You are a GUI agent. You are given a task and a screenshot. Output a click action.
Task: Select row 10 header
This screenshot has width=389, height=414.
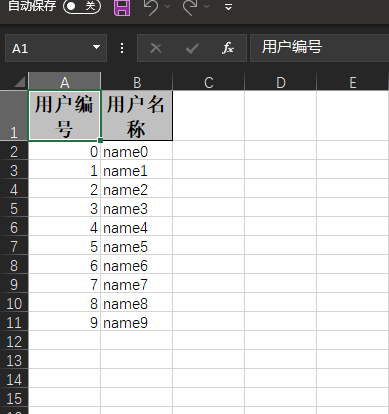tap(14, 302)
